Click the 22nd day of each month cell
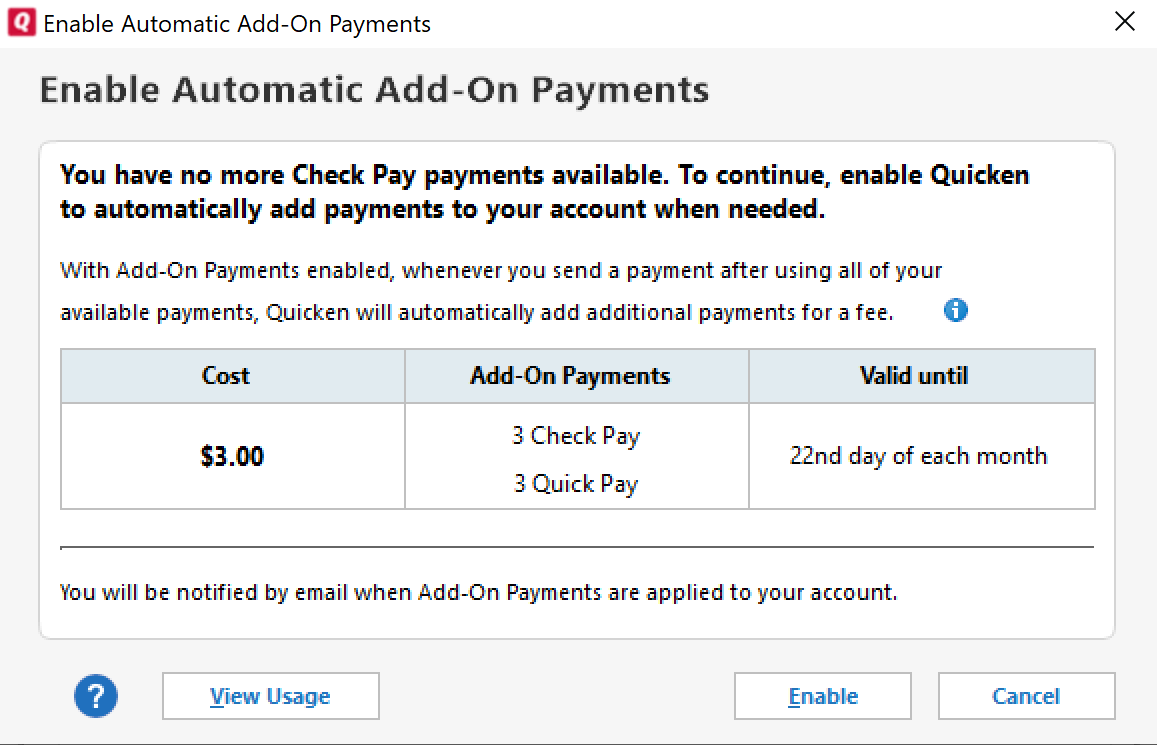 922,456
